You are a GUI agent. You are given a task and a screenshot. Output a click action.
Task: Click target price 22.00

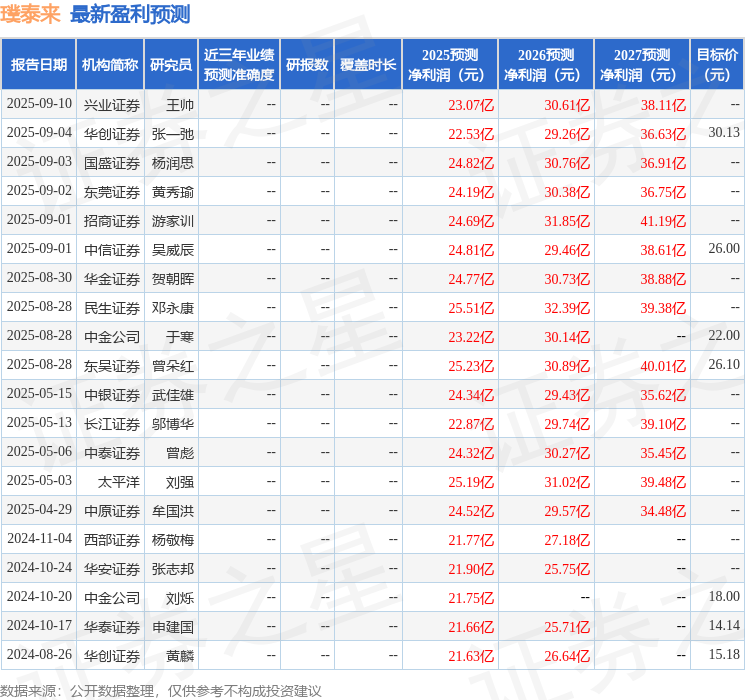pyautogui.click(x=724, y=336)
